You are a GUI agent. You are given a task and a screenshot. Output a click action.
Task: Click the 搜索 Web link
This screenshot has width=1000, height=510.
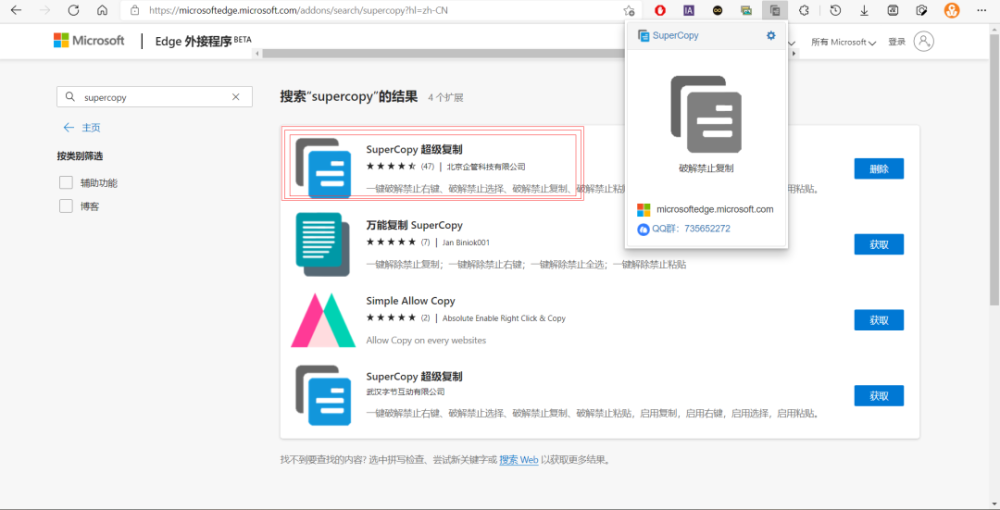(x=518, y=460)
